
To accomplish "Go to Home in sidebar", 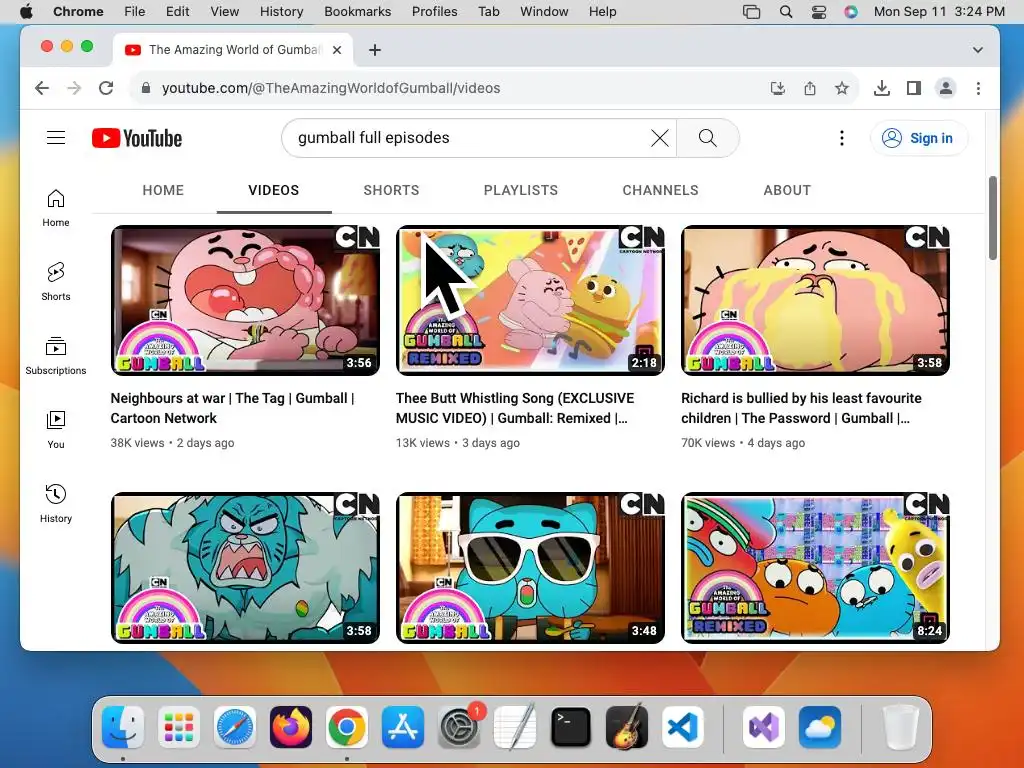I will point(56,208).
